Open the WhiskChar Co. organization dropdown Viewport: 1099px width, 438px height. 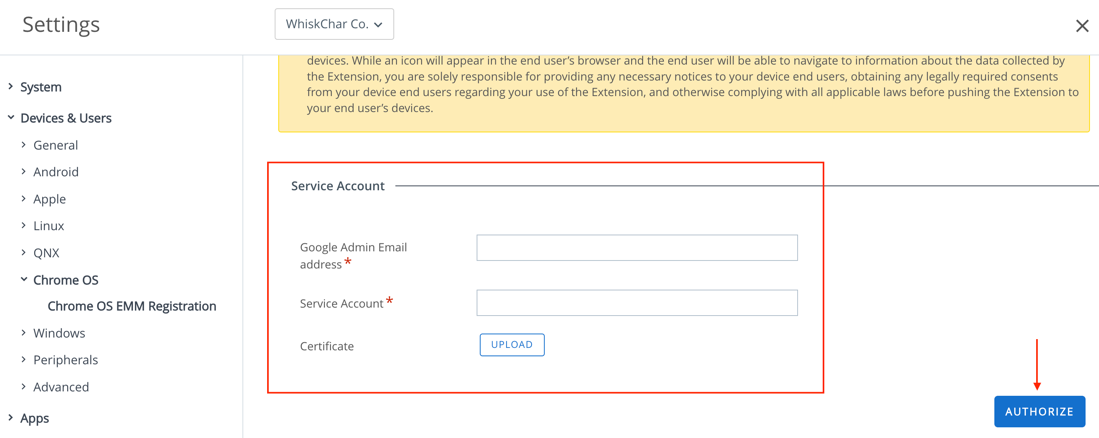(334, 24)
